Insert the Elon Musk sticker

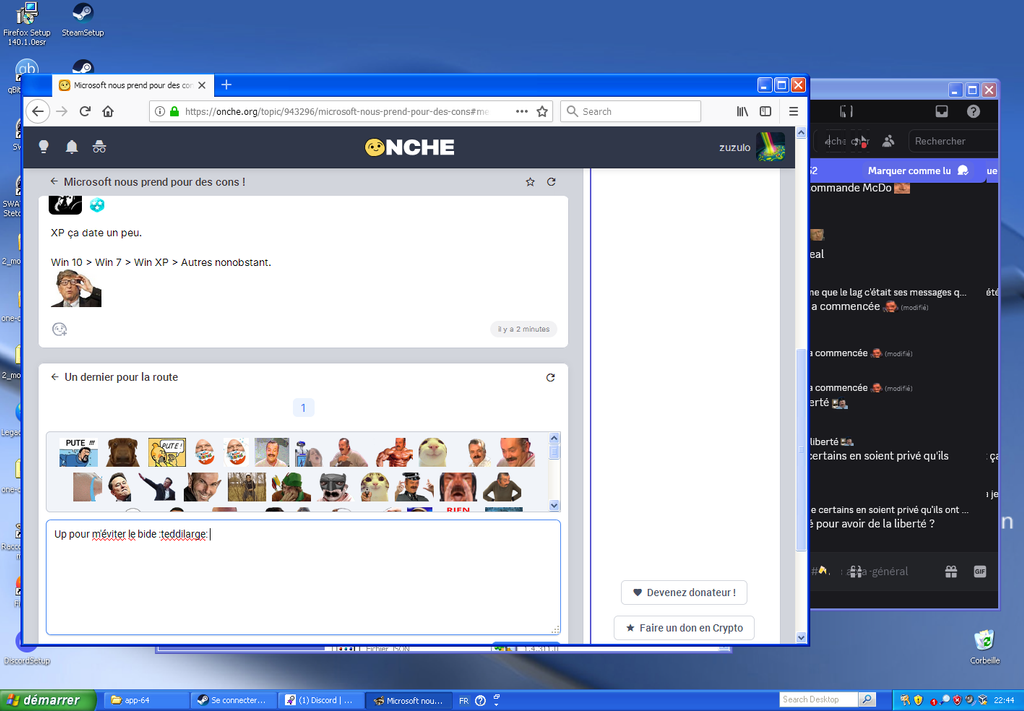[120, 487]
